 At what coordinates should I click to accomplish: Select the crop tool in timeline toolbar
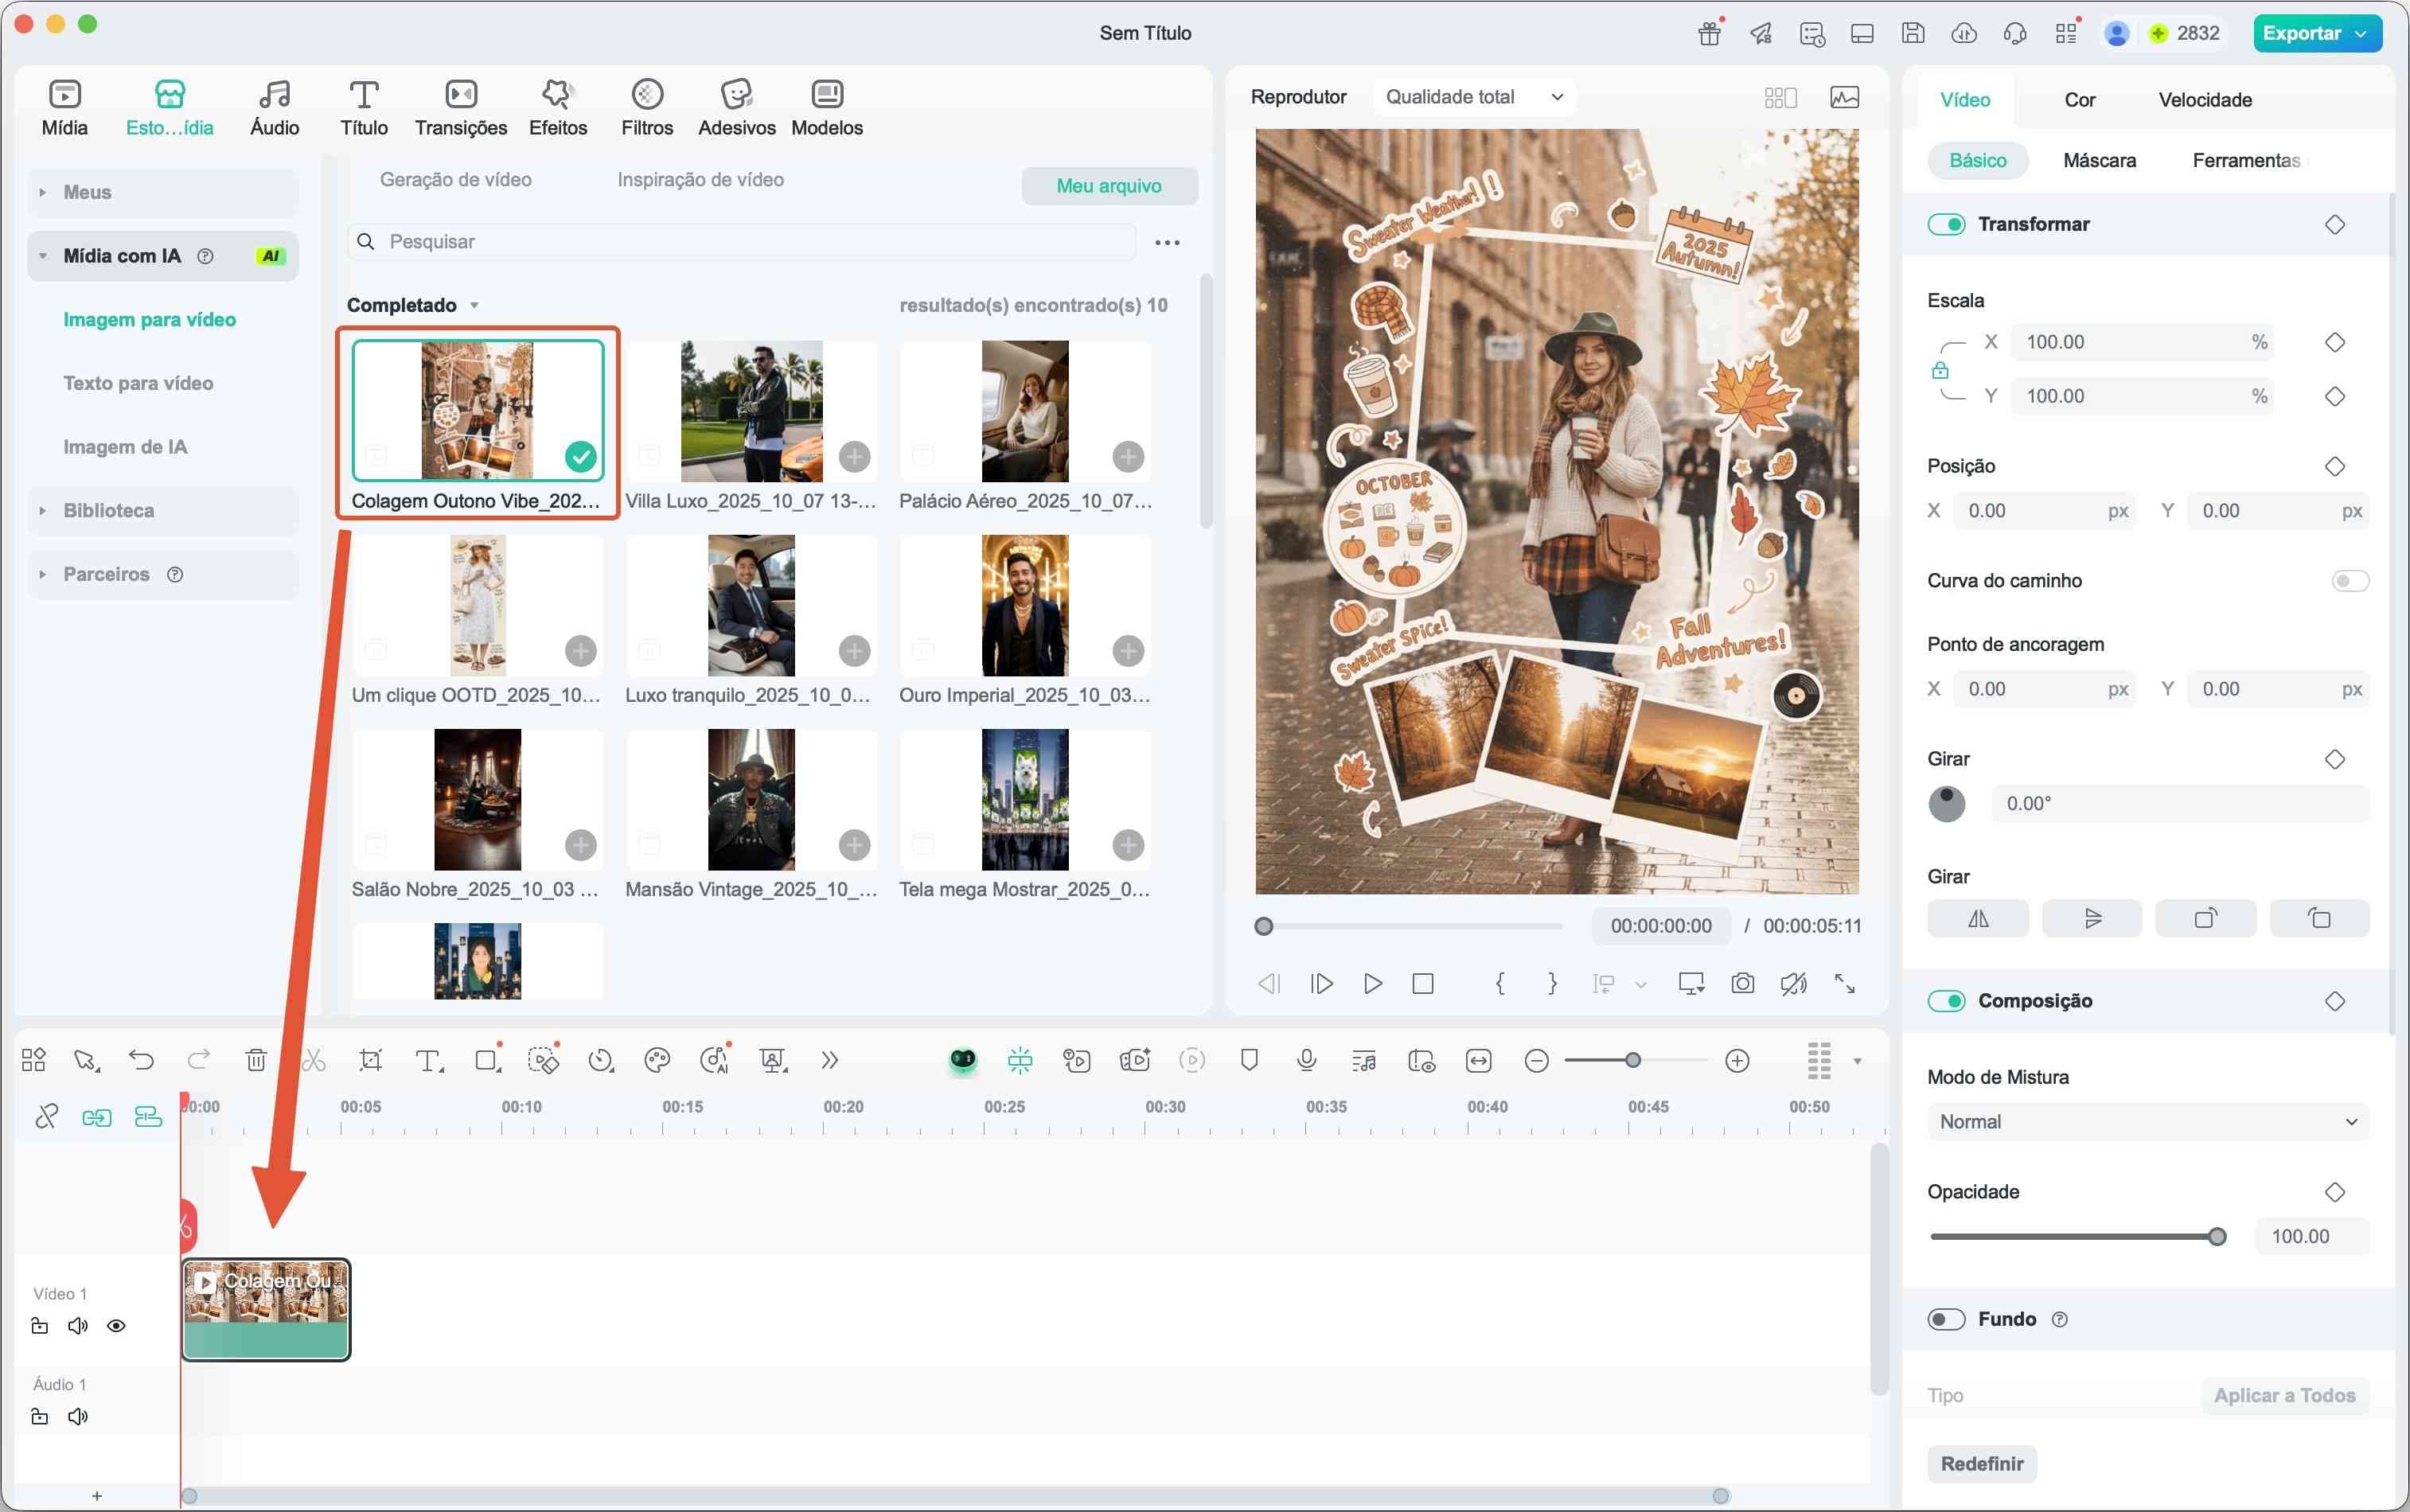click(x=371, y=1060)
